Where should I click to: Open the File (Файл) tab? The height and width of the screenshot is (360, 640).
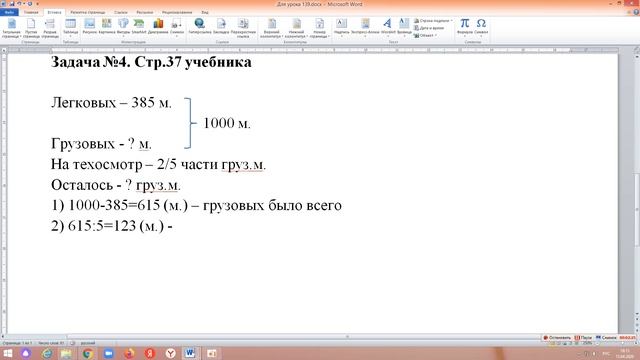pos(9,12)
